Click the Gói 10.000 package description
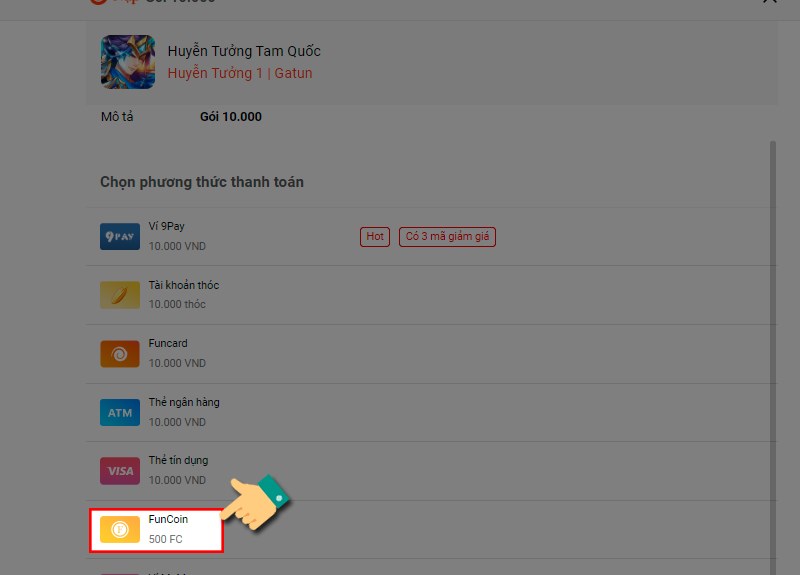The width and height of the screenshot is (800, 575). coord(231,117)
